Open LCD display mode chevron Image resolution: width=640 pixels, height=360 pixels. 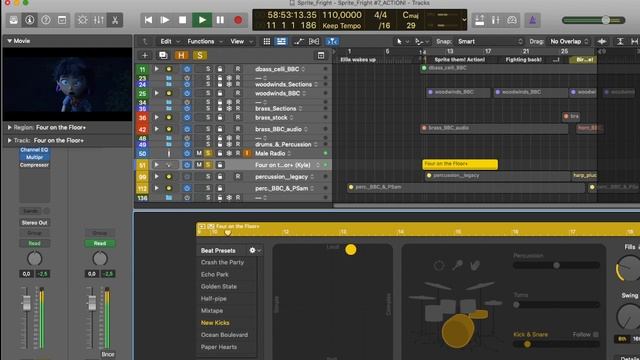pos(464,20)
